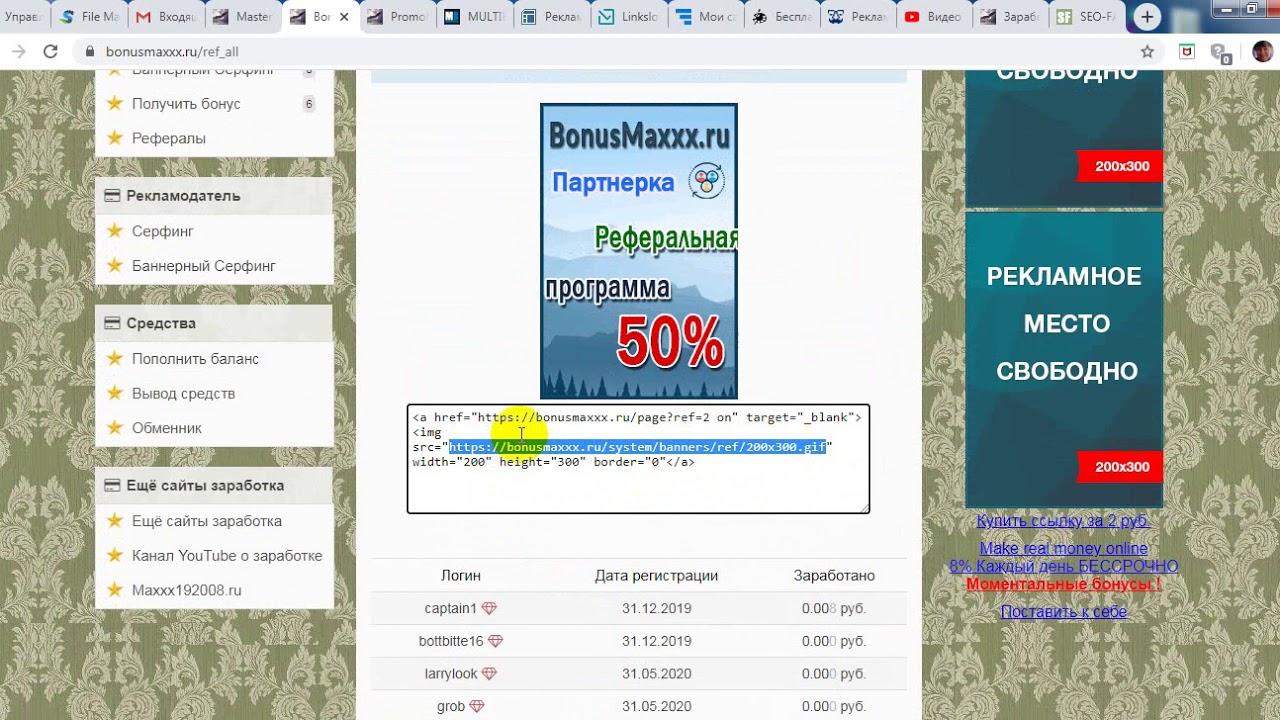Switch to the Gmail Входящие tab
This screenshot has width=1280, height=720.
[166, 17]
